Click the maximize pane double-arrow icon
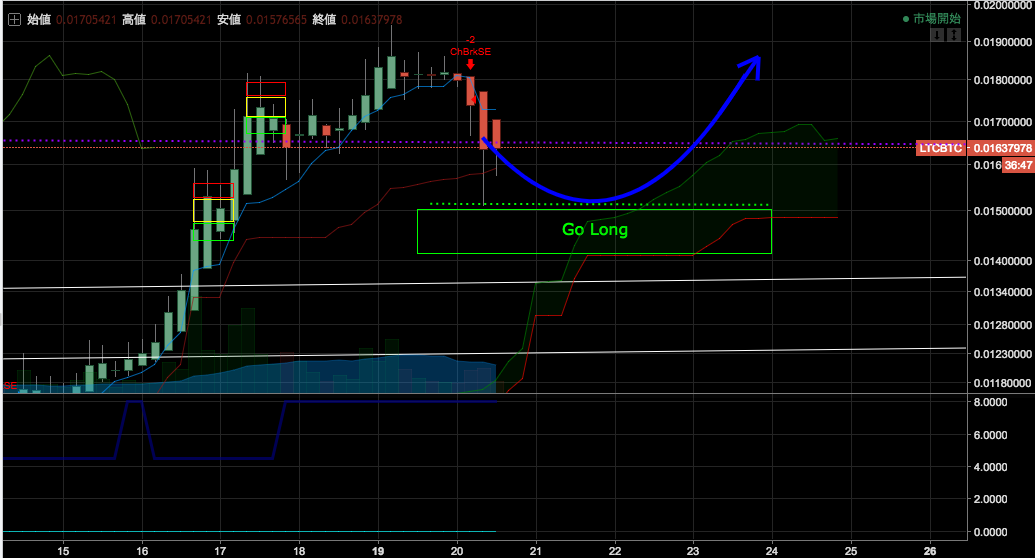 point(954,35)
